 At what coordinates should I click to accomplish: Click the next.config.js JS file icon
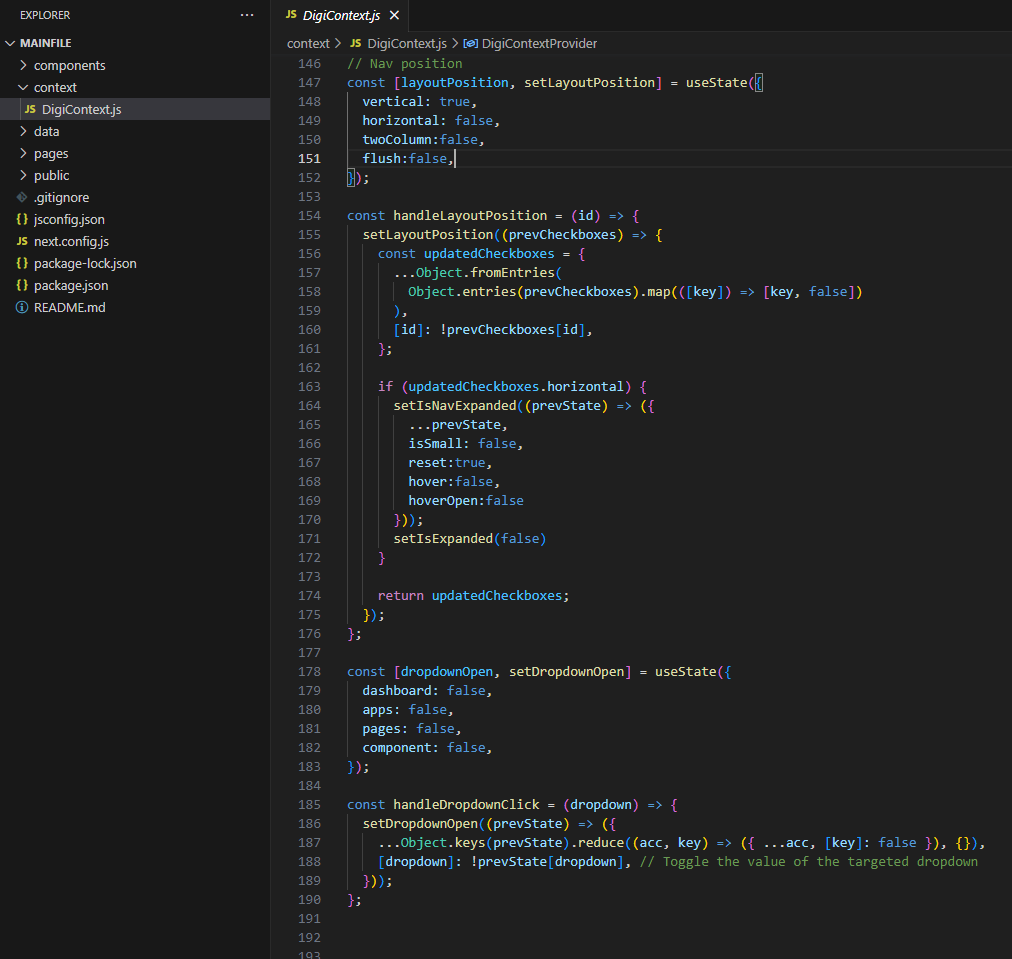[x=23, y=242]
